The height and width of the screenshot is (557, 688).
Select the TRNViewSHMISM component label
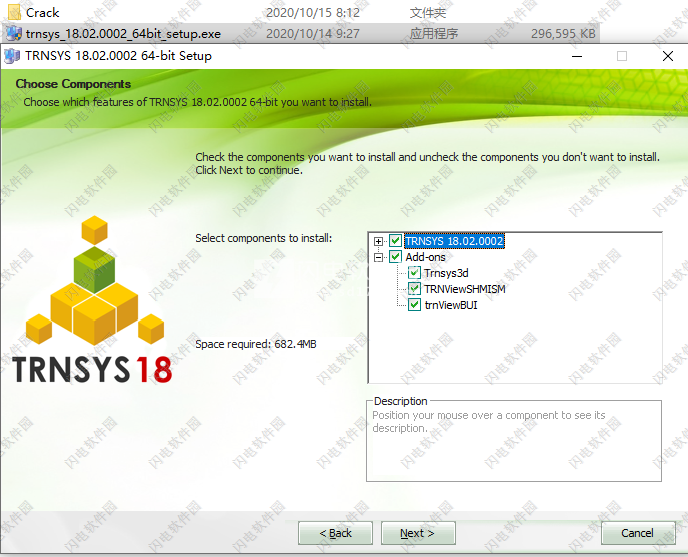[x=465, y=289]
